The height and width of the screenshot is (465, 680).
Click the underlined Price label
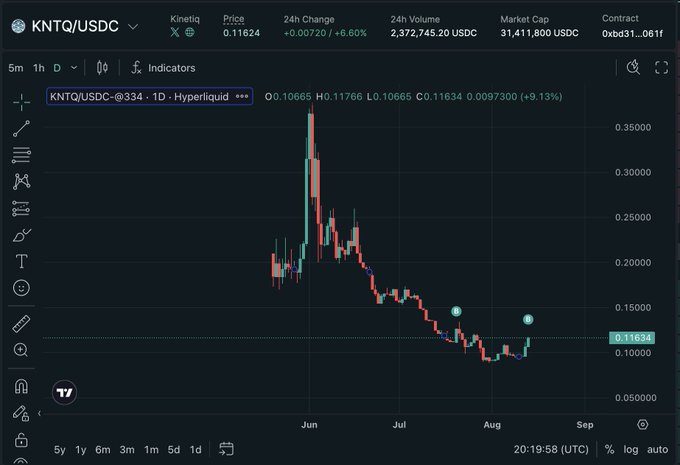click(x=233, y=19)
